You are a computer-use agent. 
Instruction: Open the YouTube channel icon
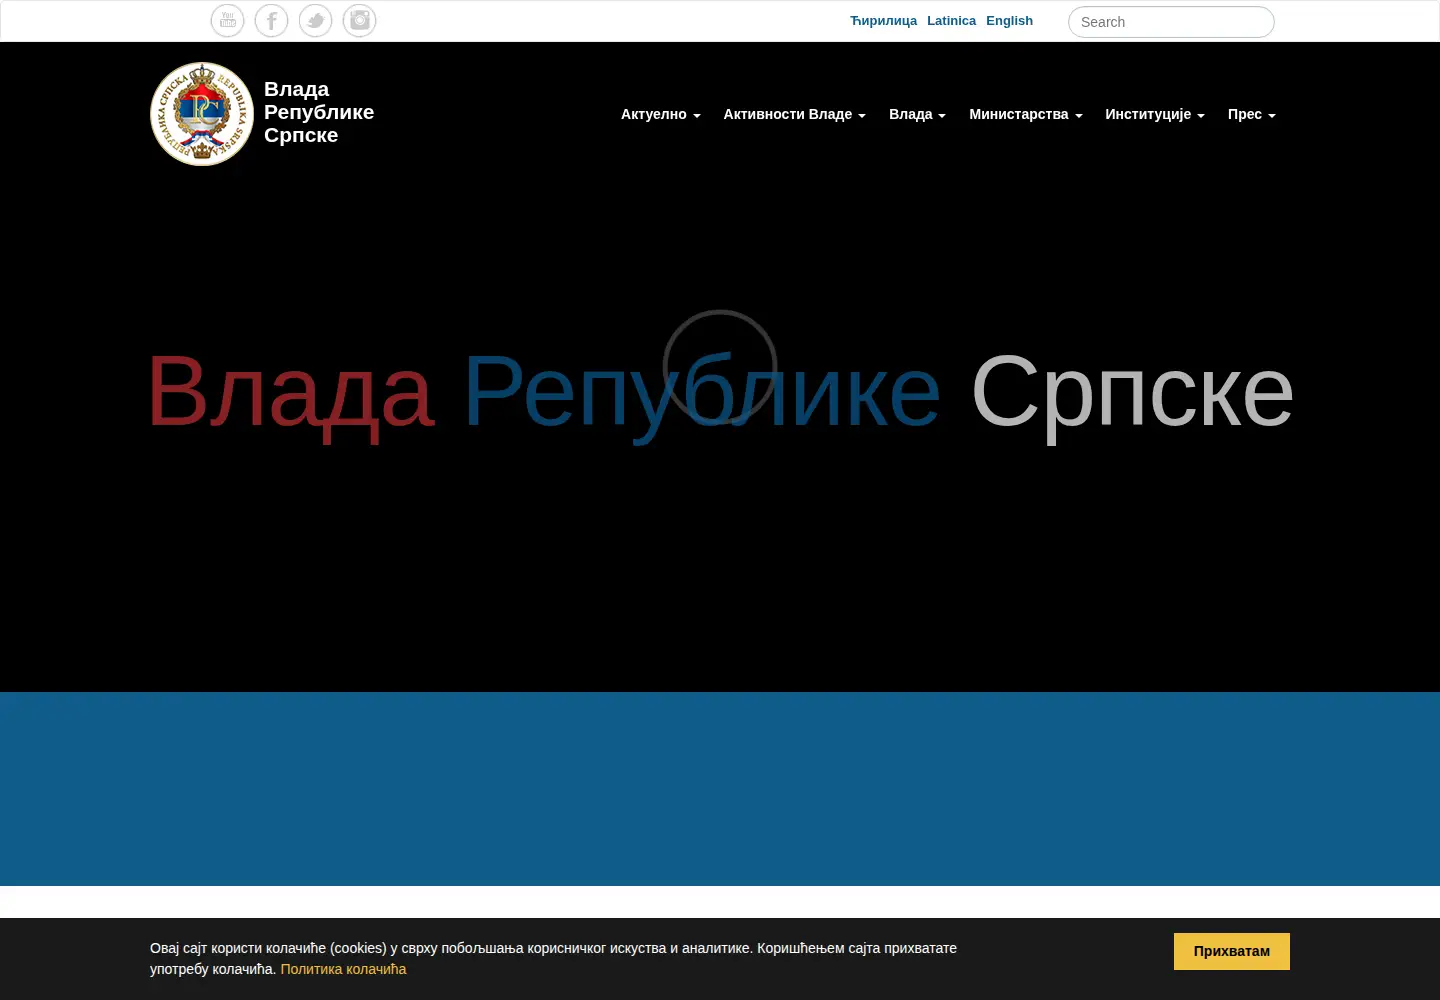coord(228,20)
